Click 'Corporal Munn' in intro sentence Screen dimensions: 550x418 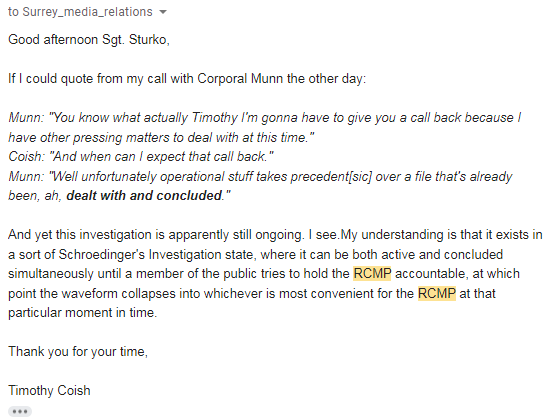click(x=240, y=79)
